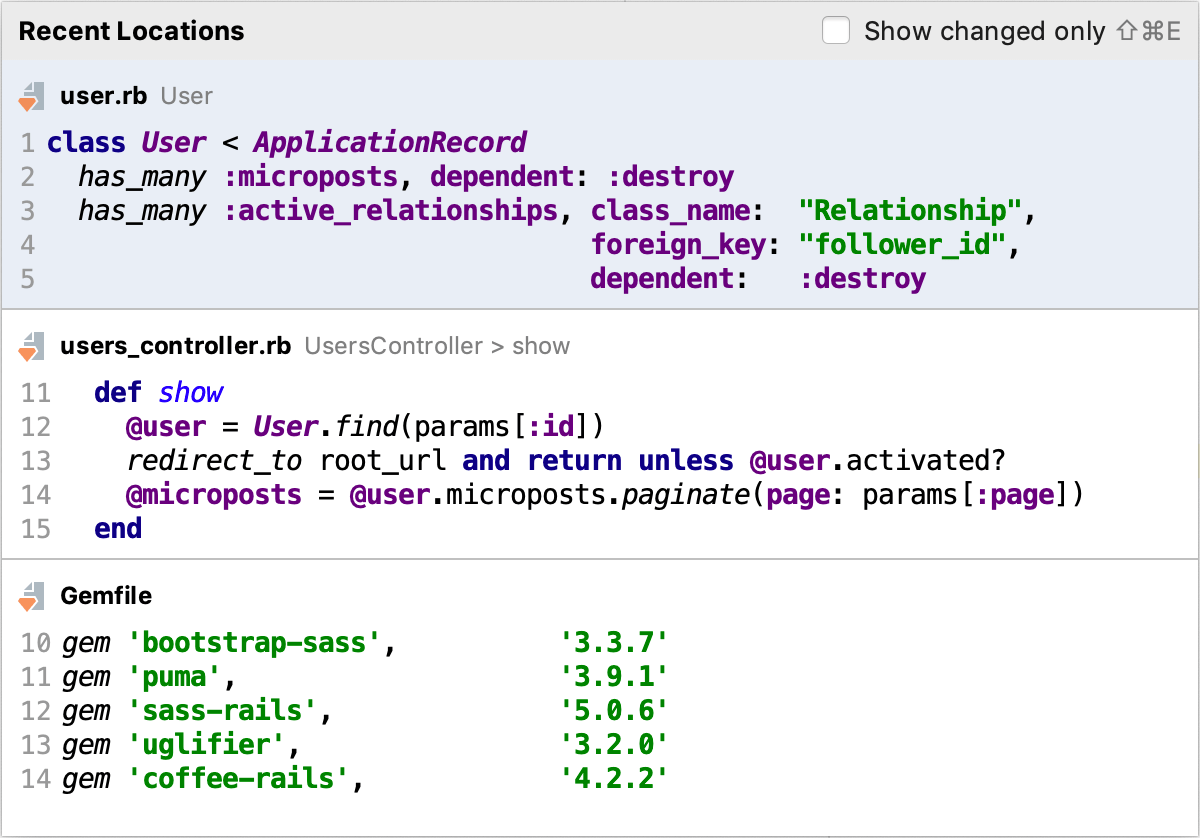Viewport: 1200px width, 838px height.
Task: Click the Gemfile file icon
Action: point(31,597)
